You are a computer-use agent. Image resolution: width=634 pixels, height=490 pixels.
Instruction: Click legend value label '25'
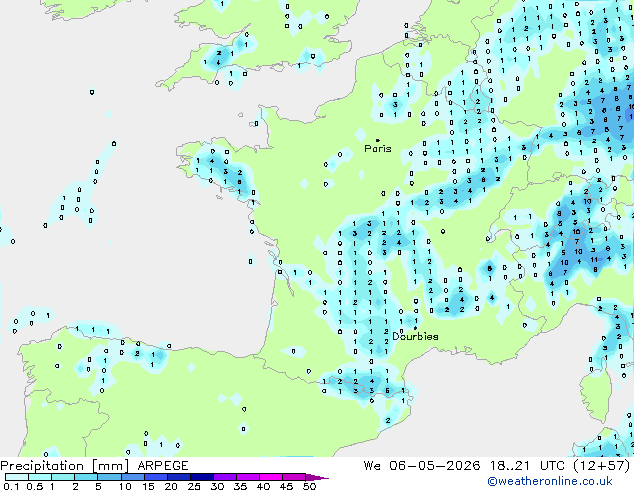click(194, 486)
